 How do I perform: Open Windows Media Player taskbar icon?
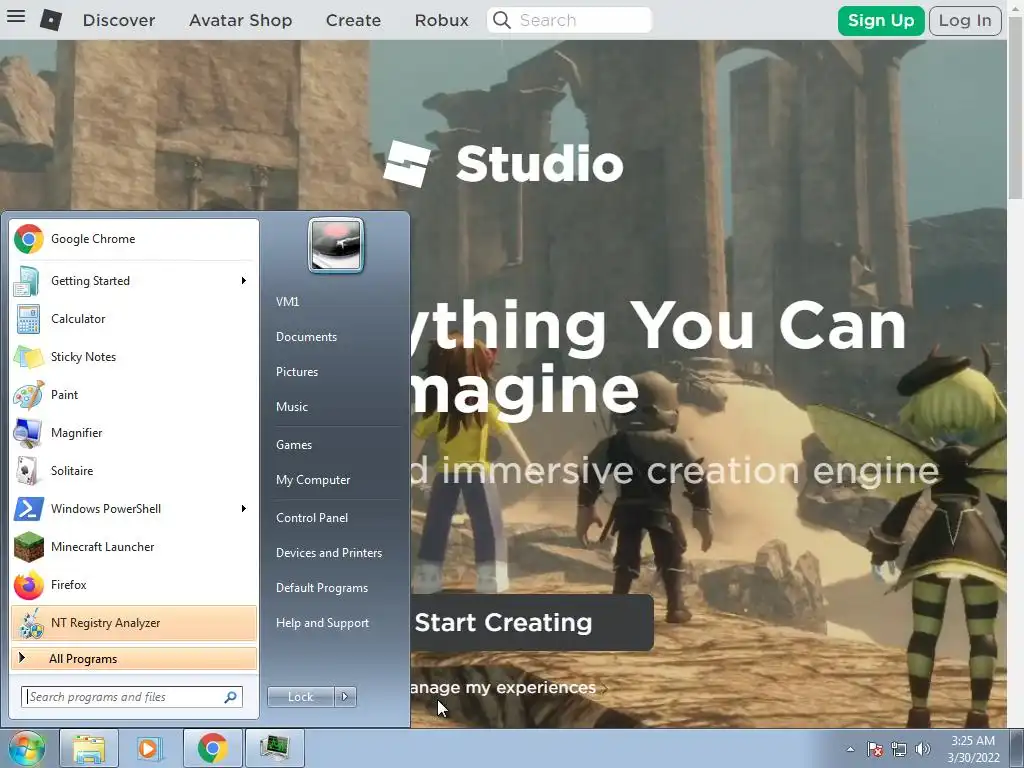(150, 748)
